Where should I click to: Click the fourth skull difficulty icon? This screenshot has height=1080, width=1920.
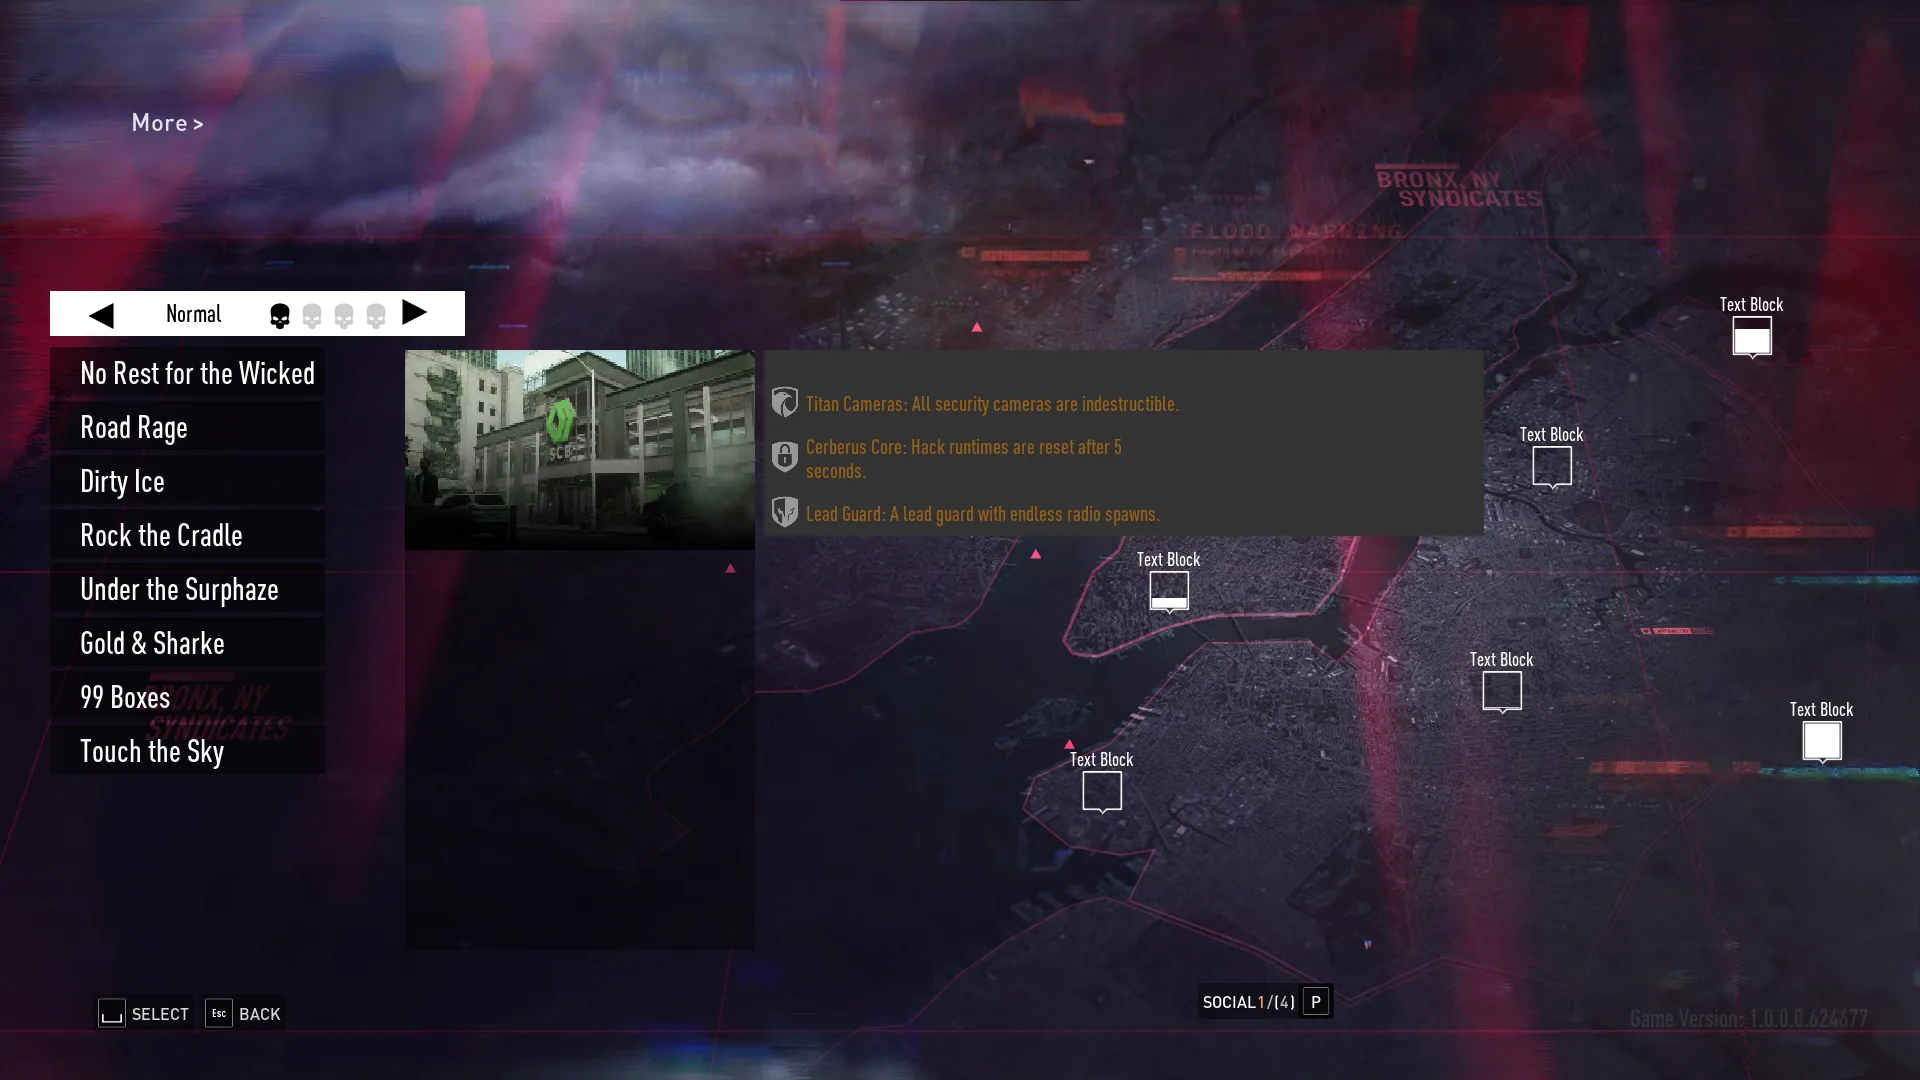pos(376,314)
